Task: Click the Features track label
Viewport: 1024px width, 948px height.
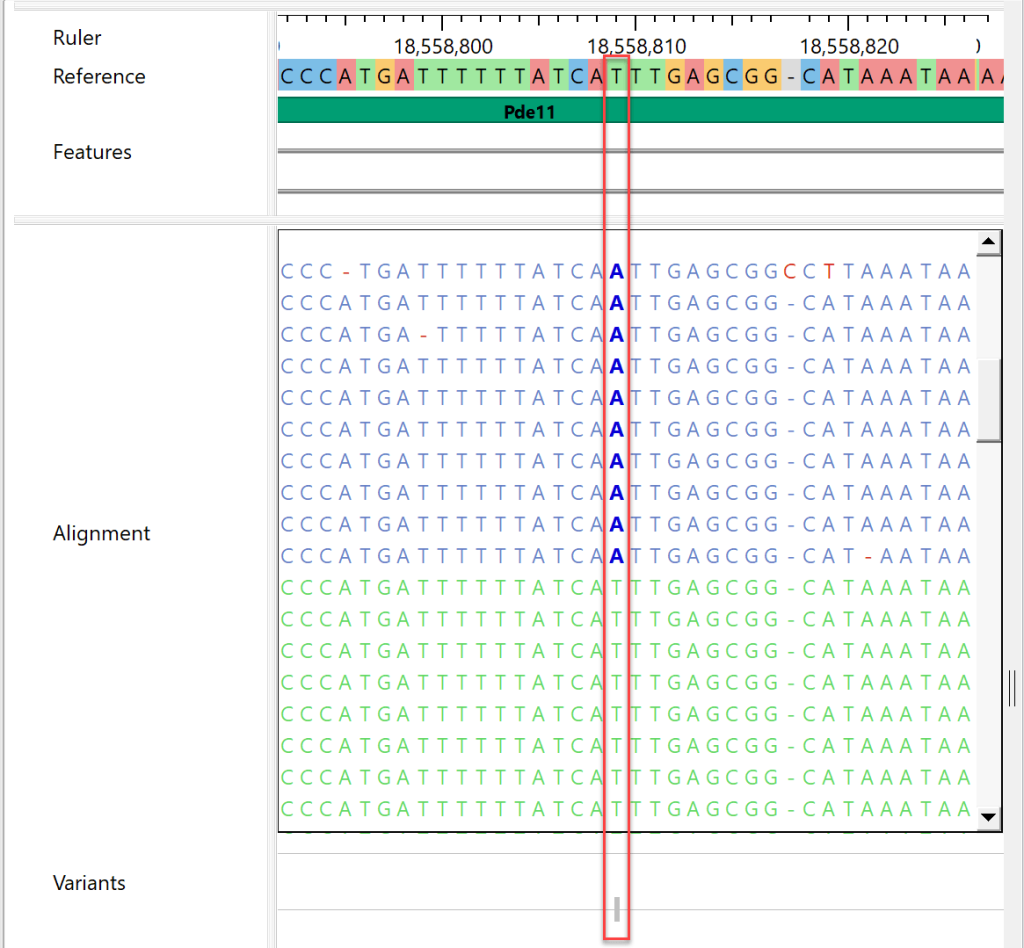Action: (92, 152)
